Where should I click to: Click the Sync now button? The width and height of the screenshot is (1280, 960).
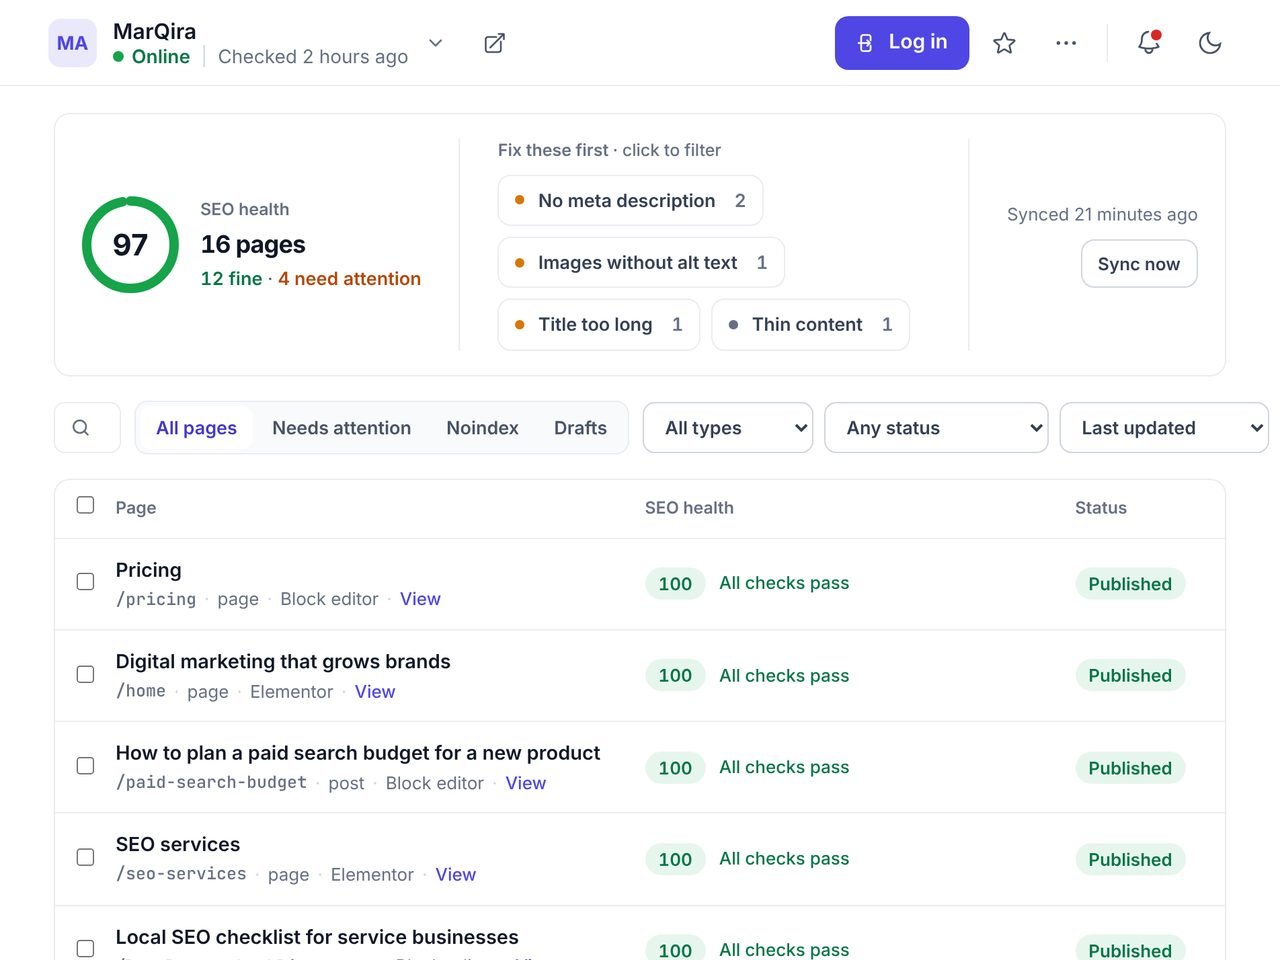(x=1139, y=264)
